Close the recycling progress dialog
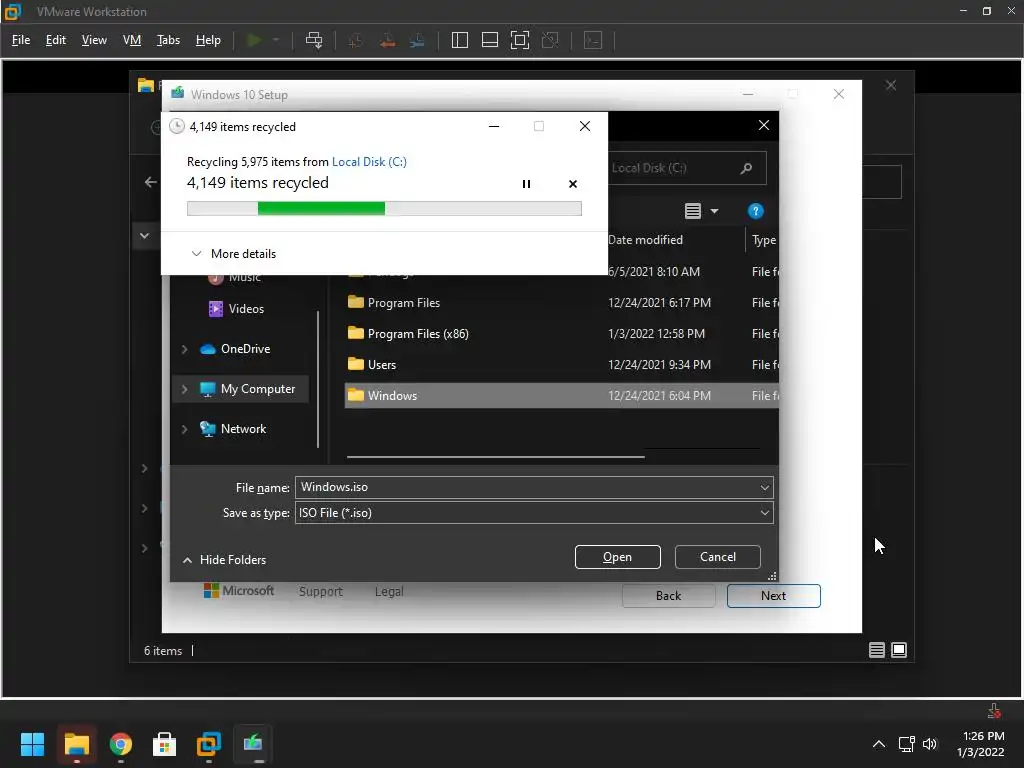 (585, 126)
